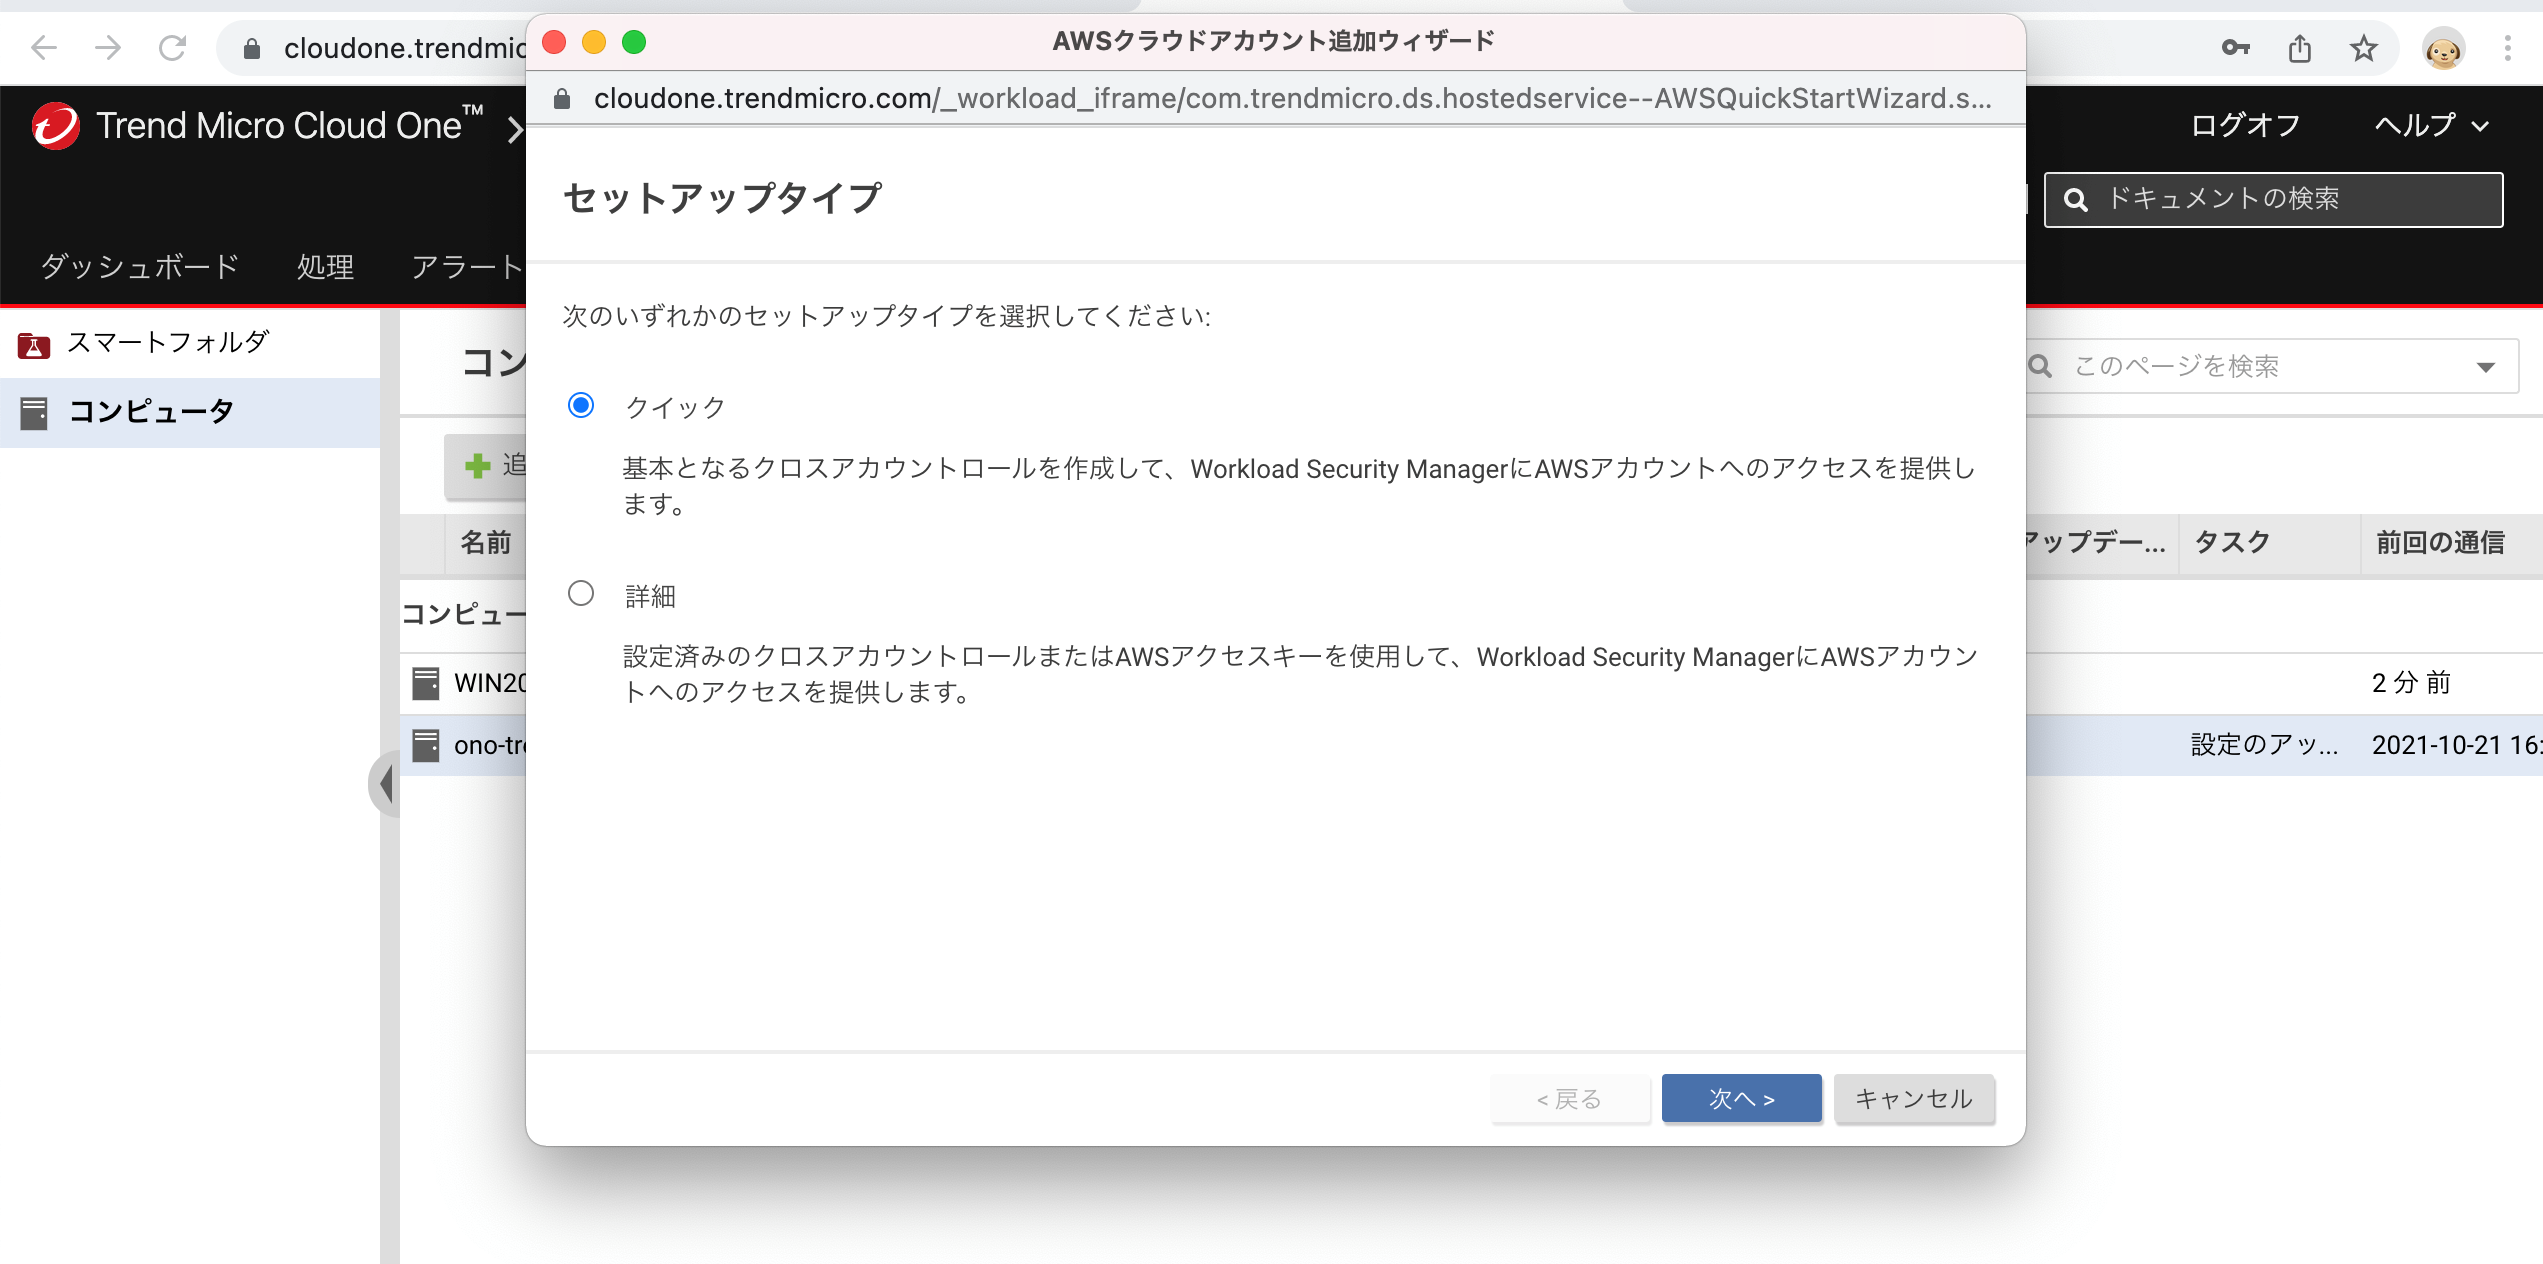This screenshot has height=1264, width=2543.
Task: Click the 次へ > button
Action: (1741, 1098)
